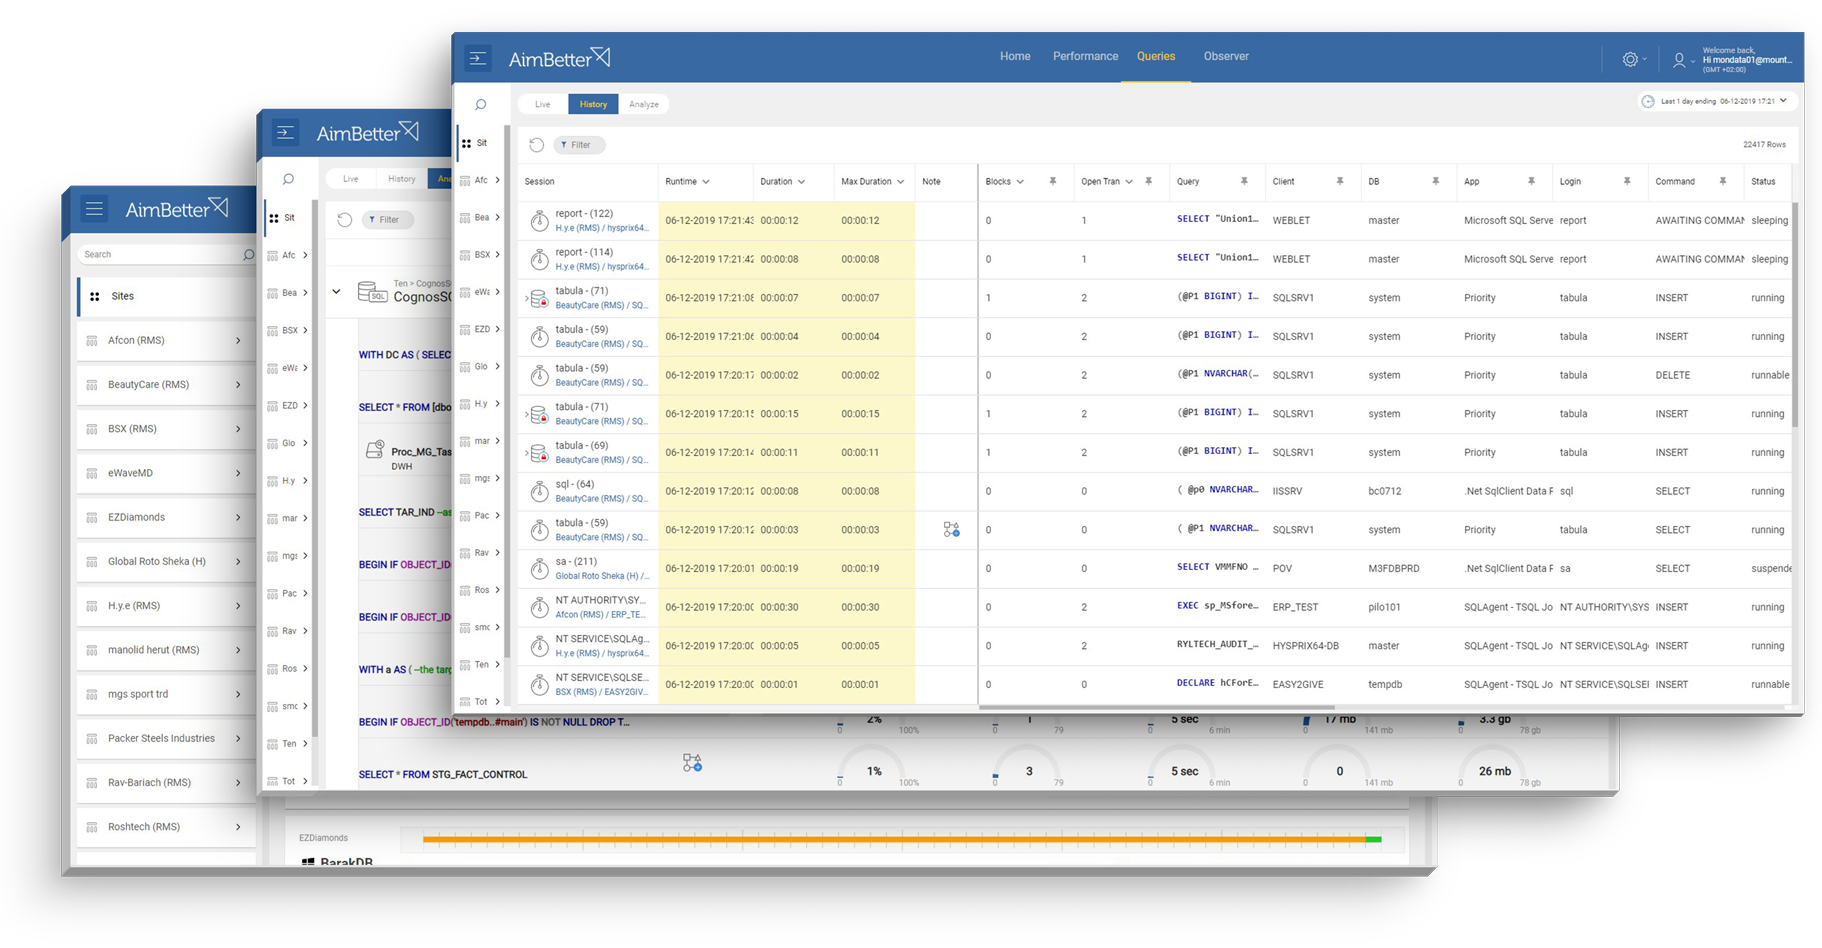The width and height of the screenshot is (1822, 948).
Task: Open hamburger menu in back window
Action: (94, 209)
